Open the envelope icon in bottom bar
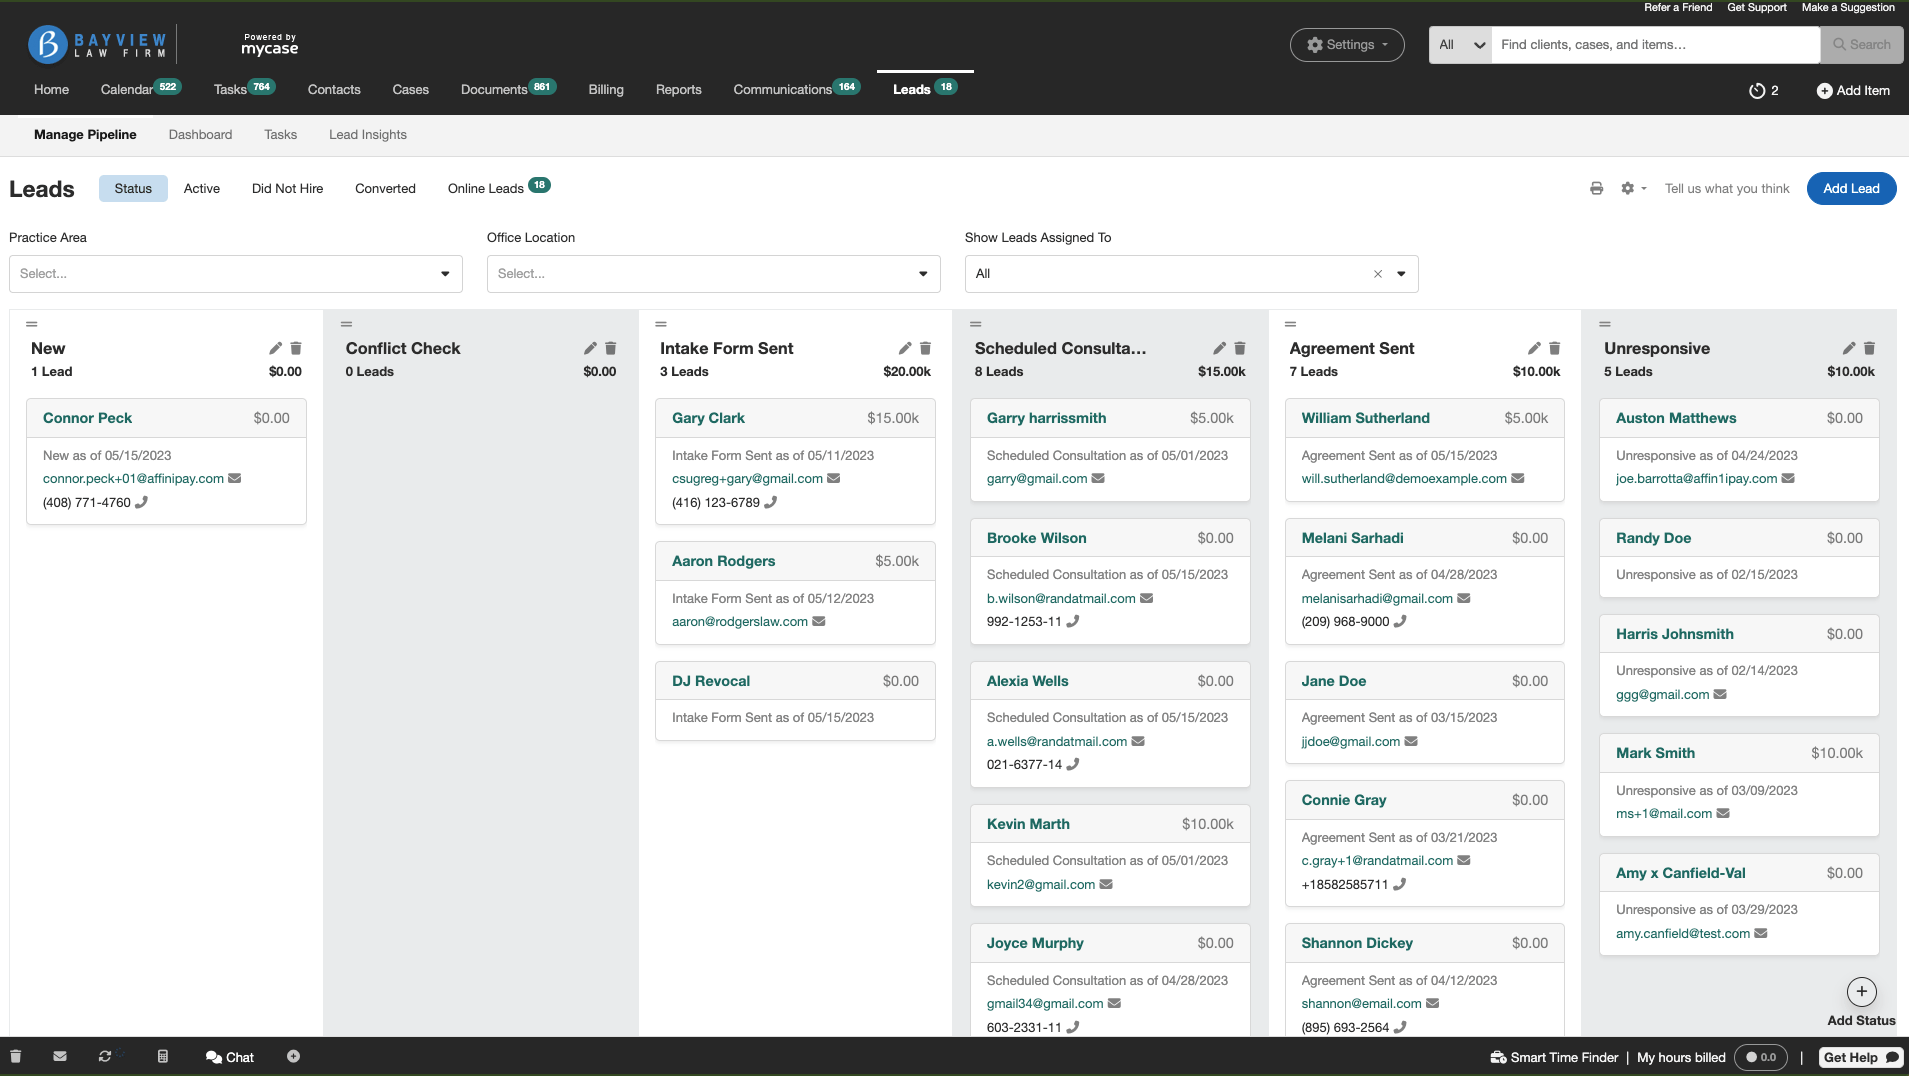This screenshot has width=1909, height=1076. [x=60, y=1056]
